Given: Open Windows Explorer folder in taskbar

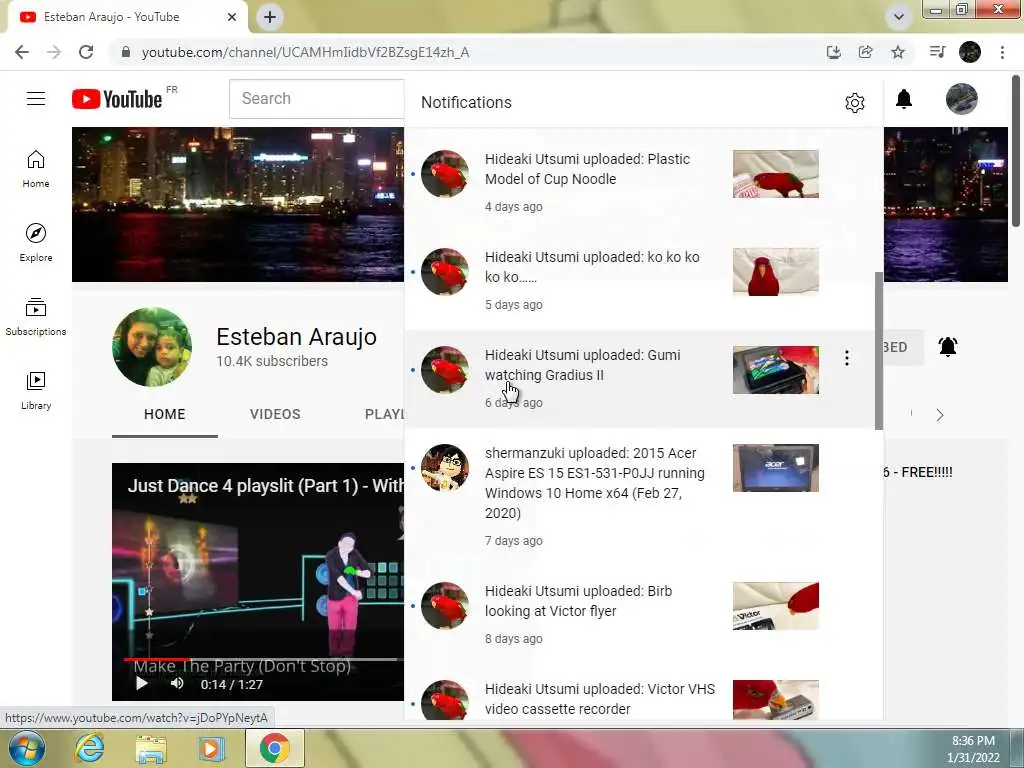Looking at the screenshot, I should click(x=151, y=749).
